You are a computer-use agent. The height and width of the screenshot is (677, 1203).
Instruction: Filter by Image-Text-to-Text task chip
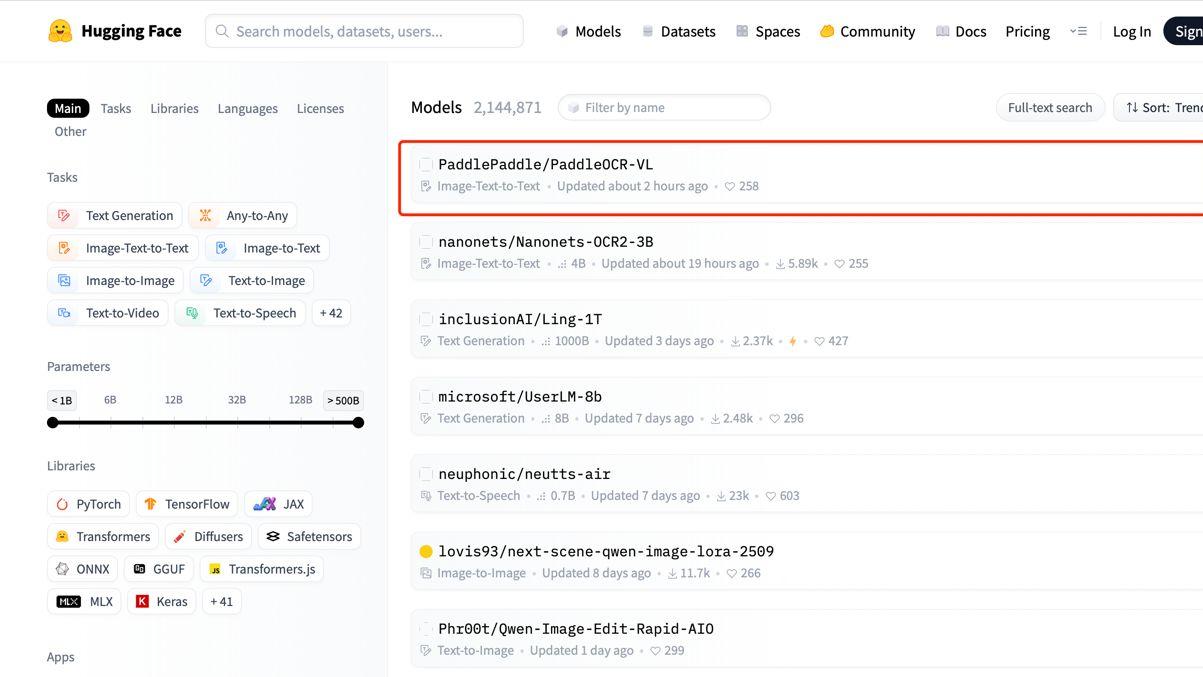point(123,248)
